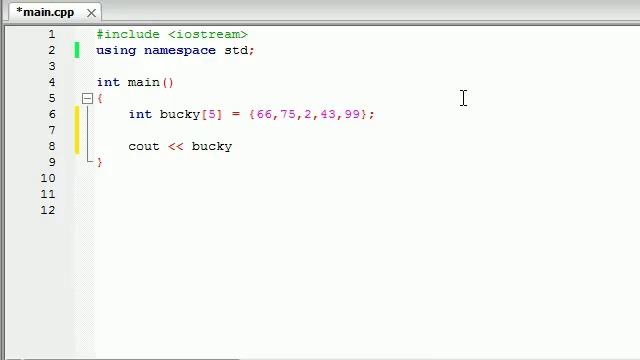640x360 pixels.
Task: Select line number 6 in gutter
Action: point(52,114)
